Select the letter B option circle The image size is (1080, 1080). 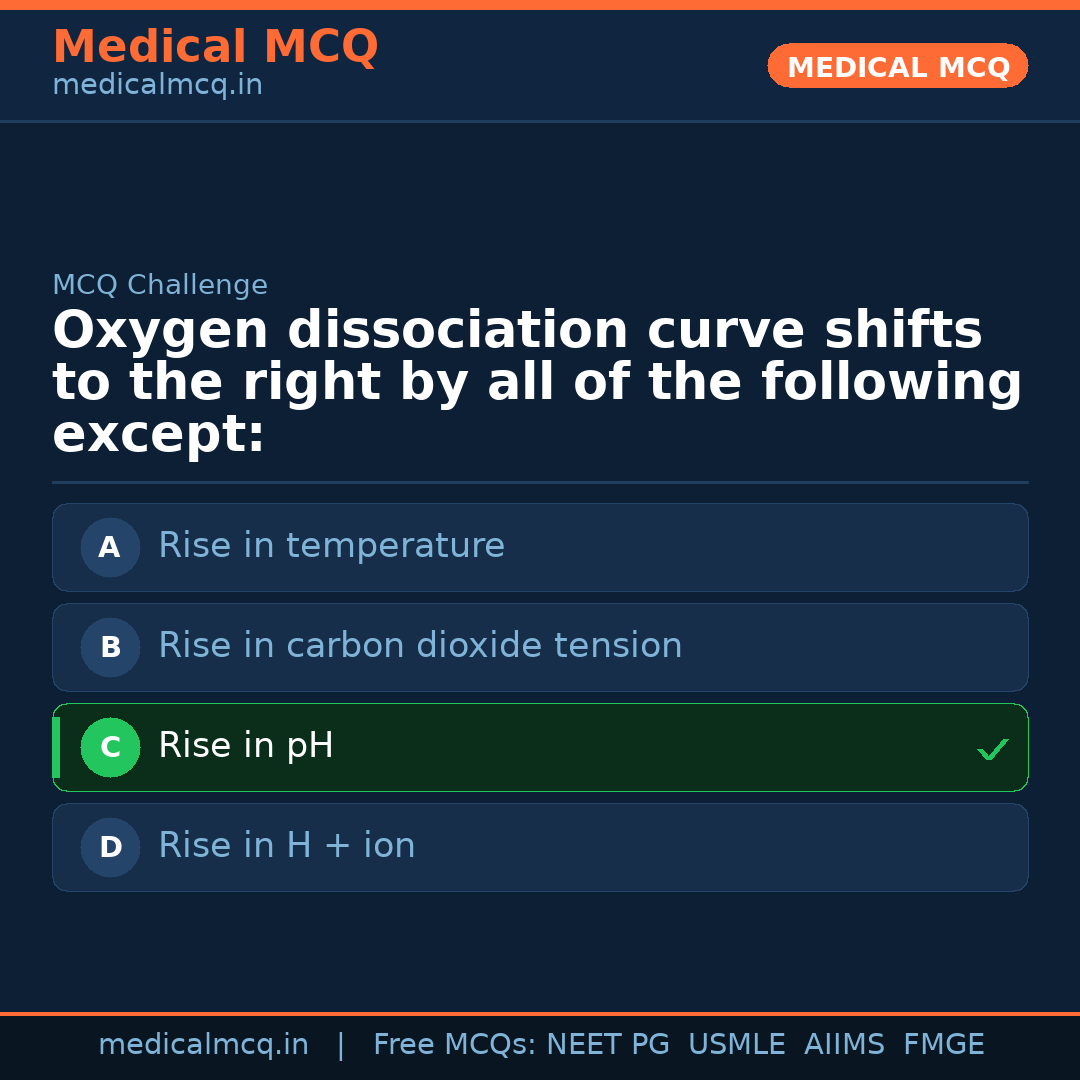(x=110, y=647)
